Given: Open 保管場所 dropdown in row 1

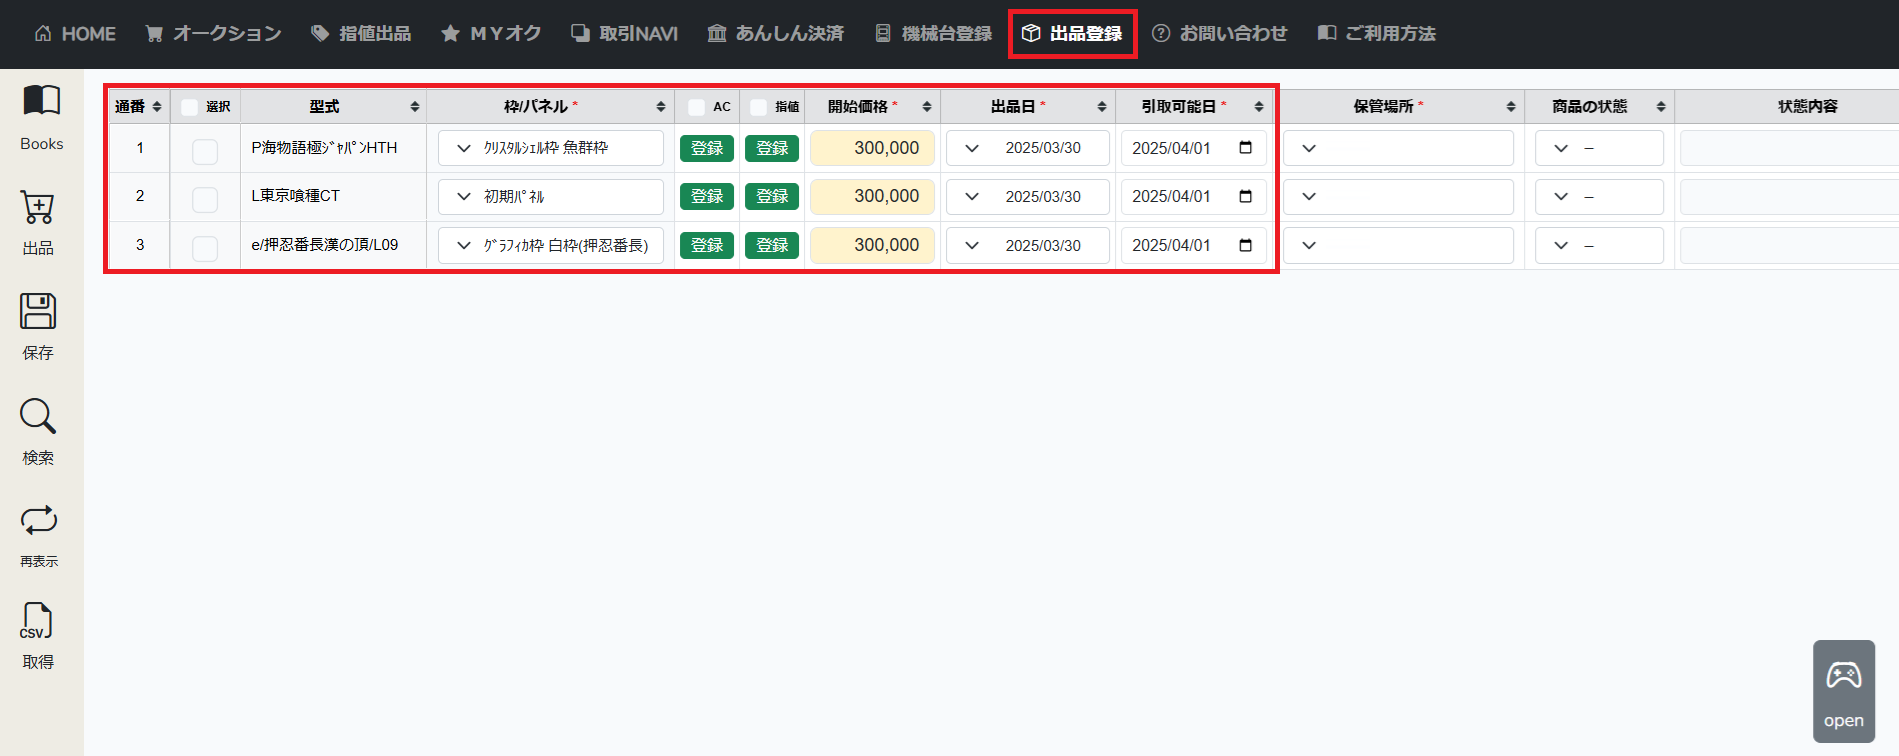Looking at the screenshot, I should [1399, 148].
